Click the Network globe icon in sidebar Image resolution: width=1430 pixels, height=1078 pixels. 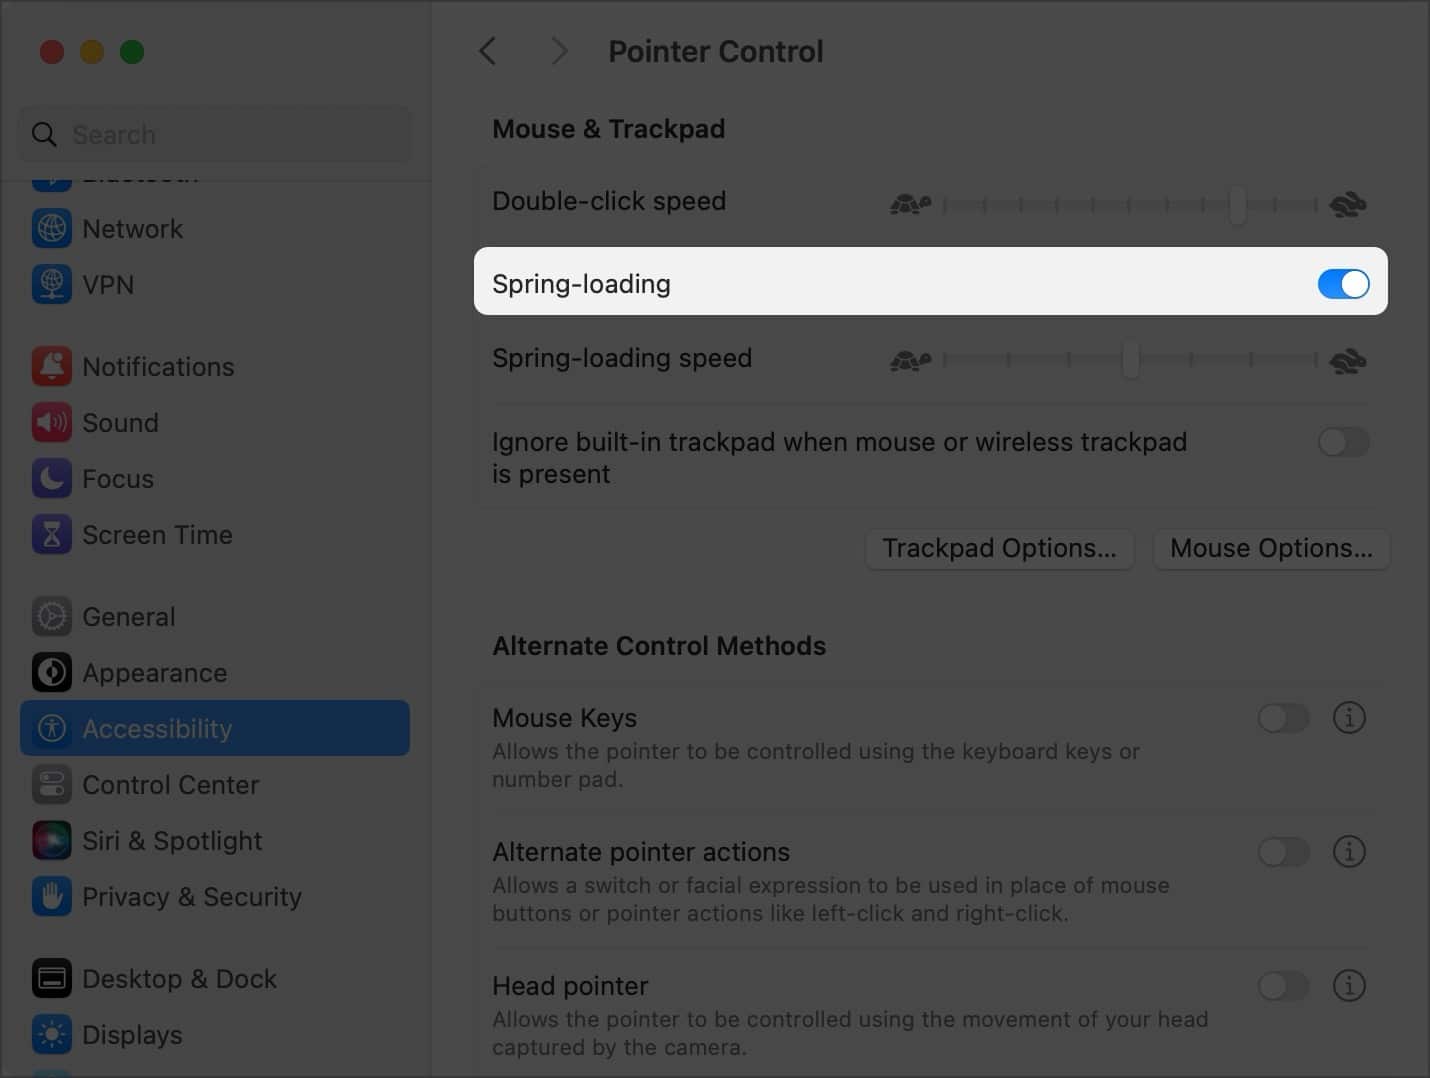coord(51,229)
